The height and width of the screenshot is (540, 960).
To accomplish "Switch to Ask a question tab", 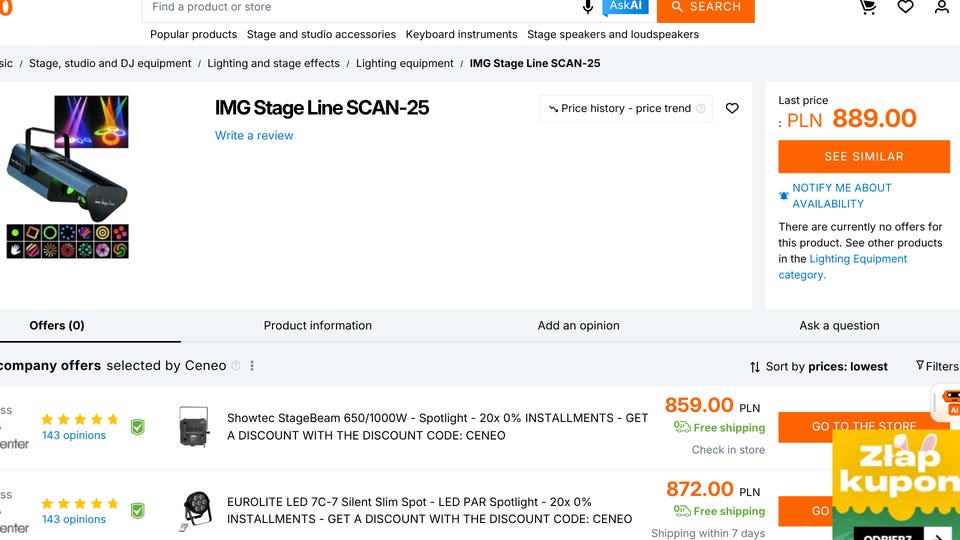I will [839, 326].
